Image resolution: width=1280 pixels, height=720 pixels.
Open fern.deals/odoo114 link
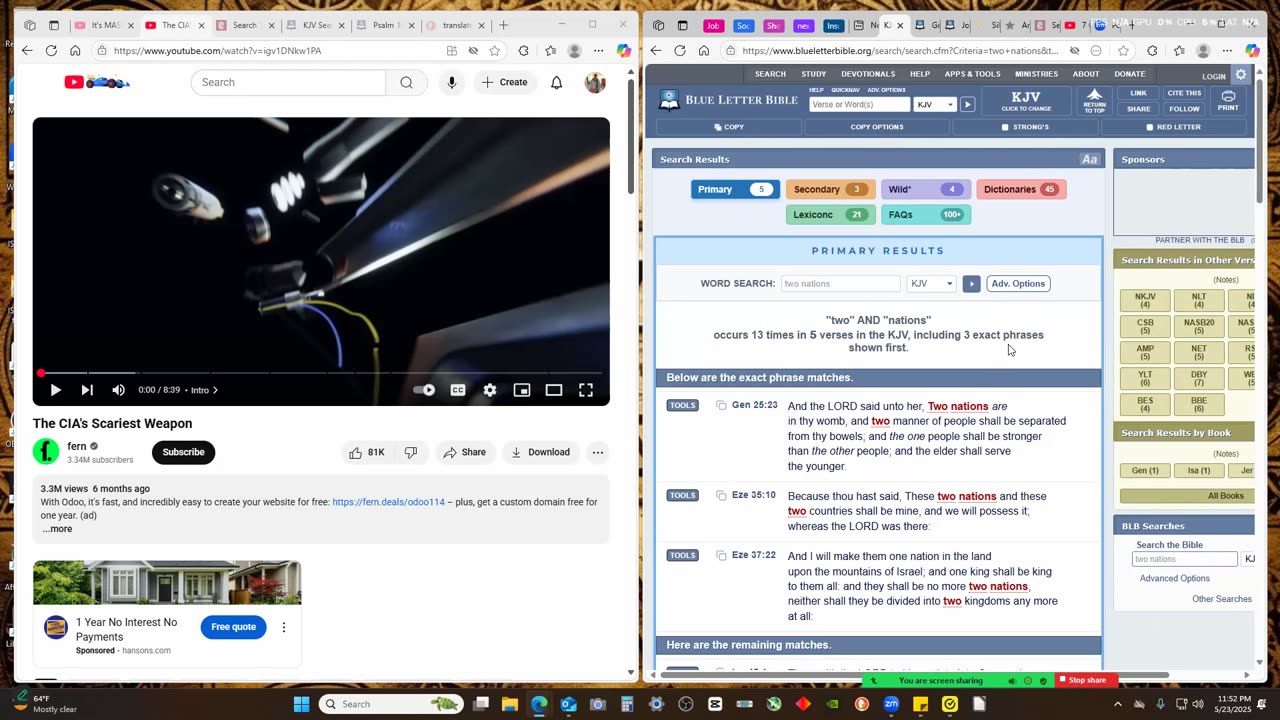click(x=388, y=502)
